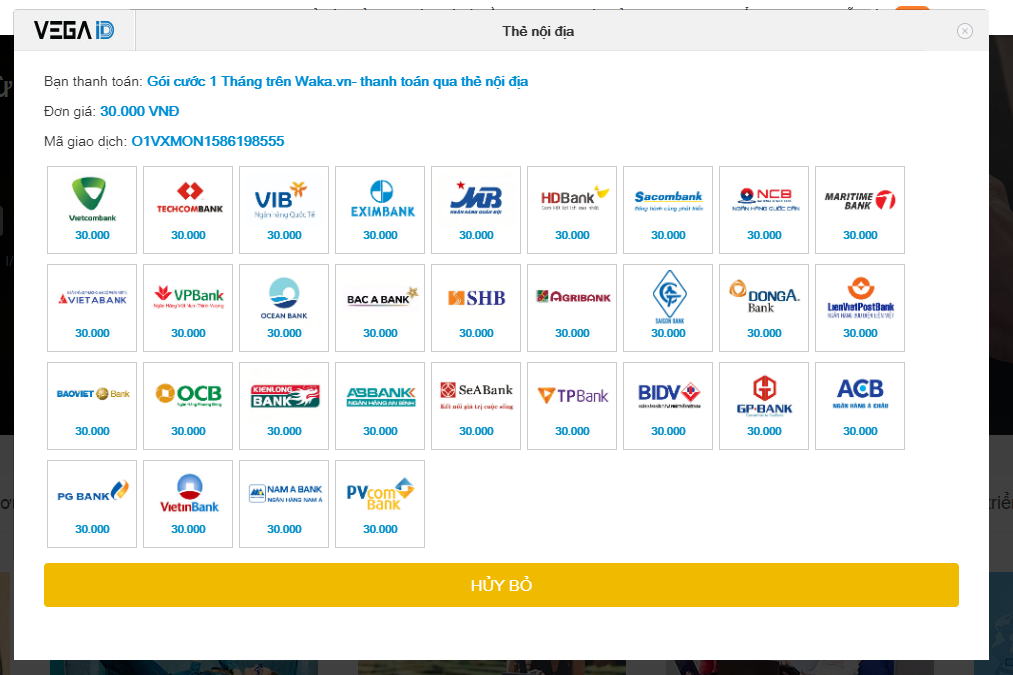Choose TPBank payment option

(x=572, y=405)
